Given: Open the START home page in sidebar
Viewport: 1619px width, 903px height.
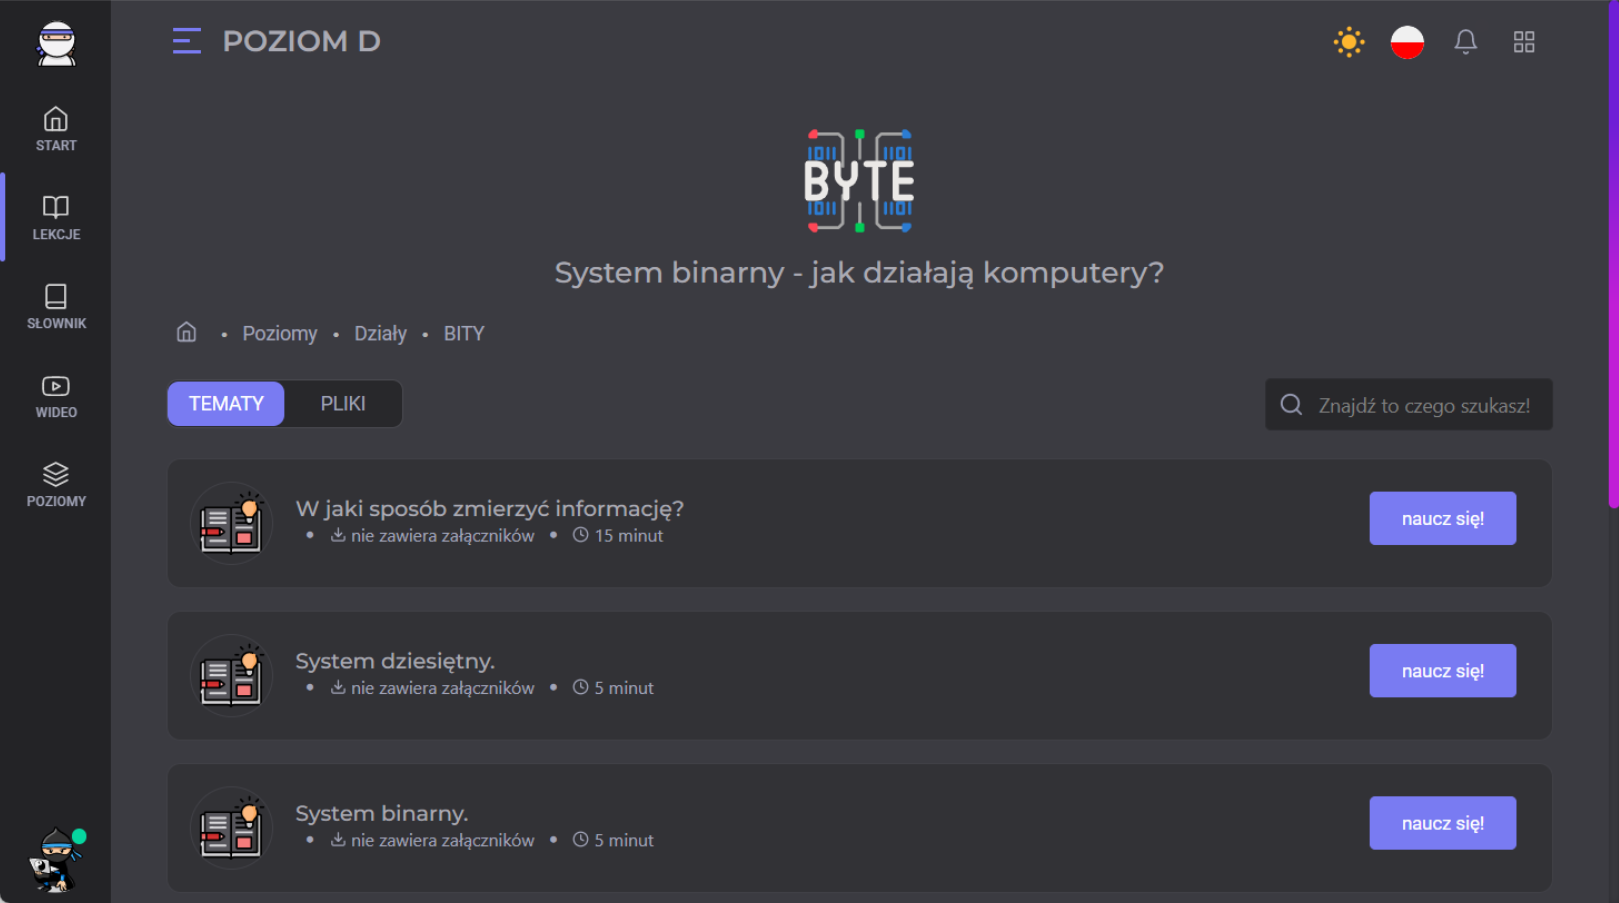Looking at the screenshot, I should point(56,129).
